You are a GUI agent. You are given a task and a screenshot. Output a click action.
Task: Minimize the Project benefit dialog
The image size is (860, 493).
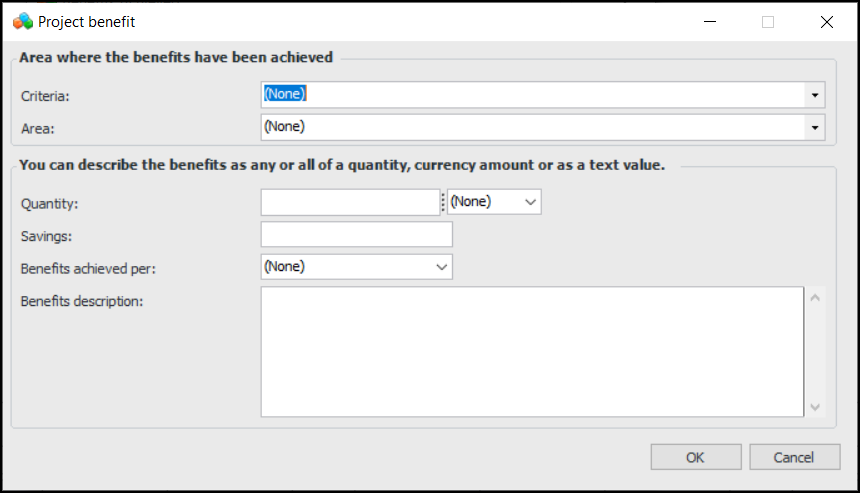709,21
